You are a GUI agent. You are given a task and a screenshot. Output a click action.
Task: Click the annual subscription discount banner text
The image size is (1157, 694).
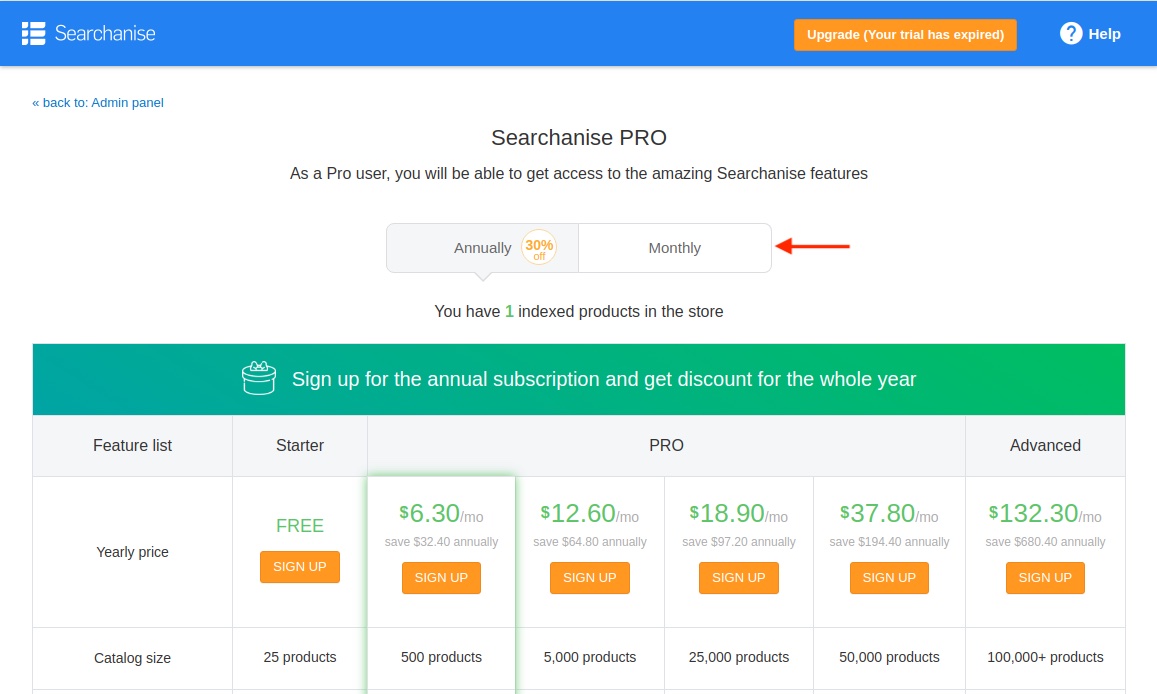pyautogui.click(x=604, y=379)
